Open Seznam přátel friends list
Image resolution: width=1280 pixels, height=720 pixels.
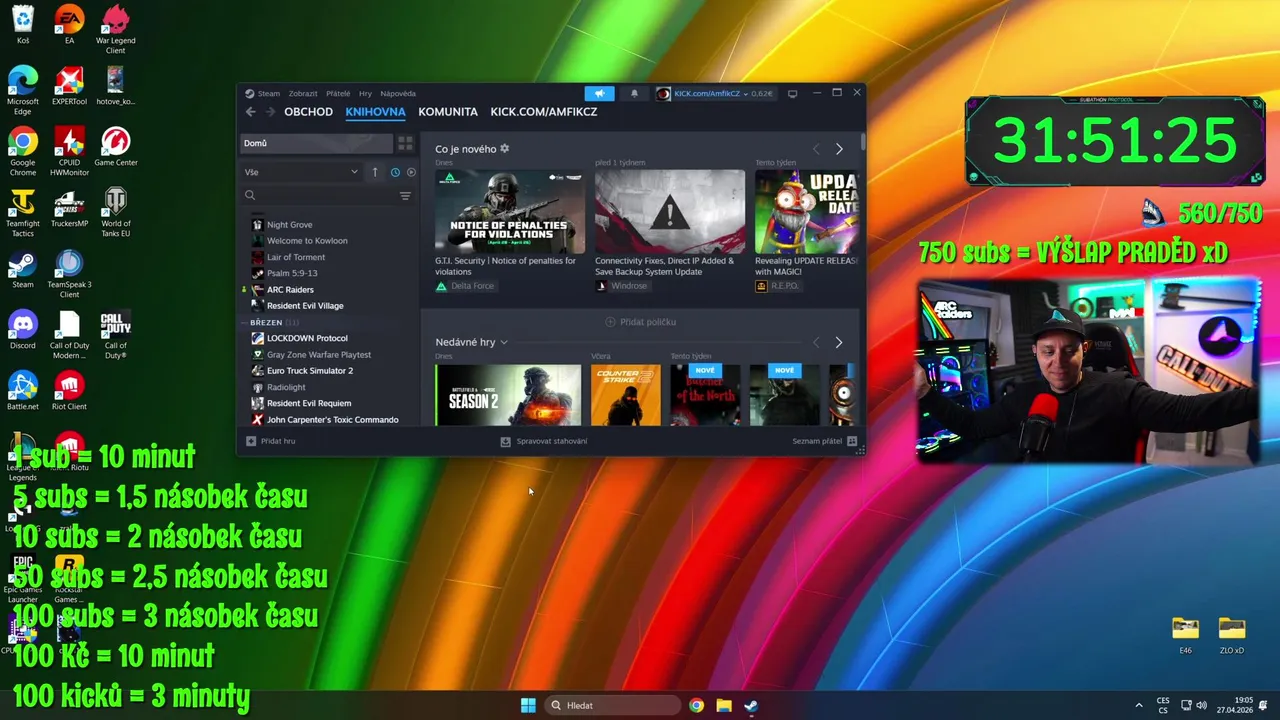[825, 441]
